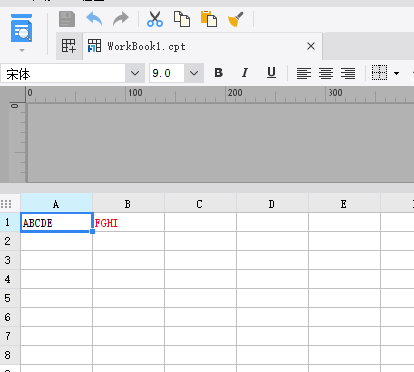Select row 5 header

[x=10, y=298]
